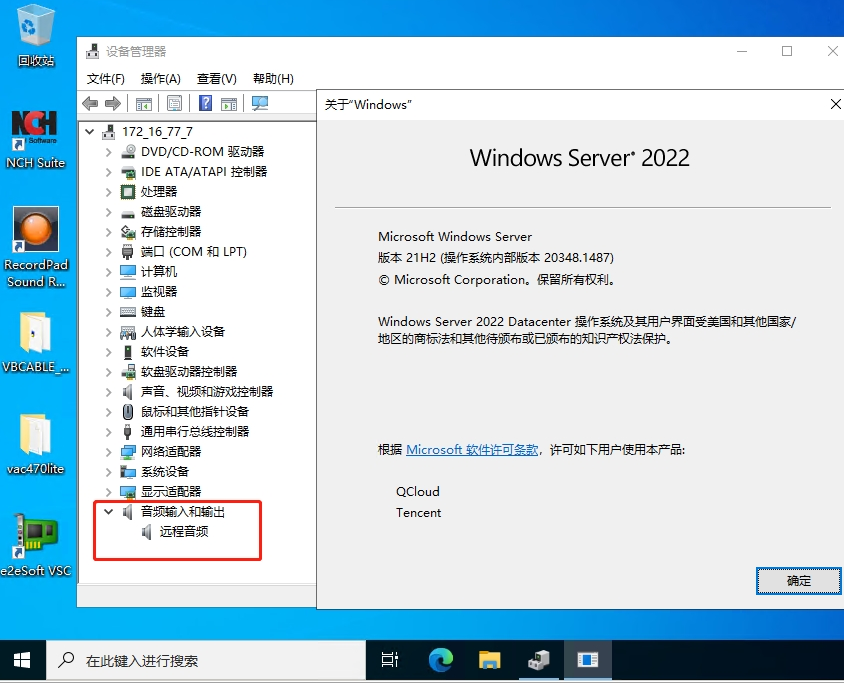Expand the IDE ATA/ATAPI 控制器 node
Viewport: 844px width, 683px height.
(x=109, y=172)
